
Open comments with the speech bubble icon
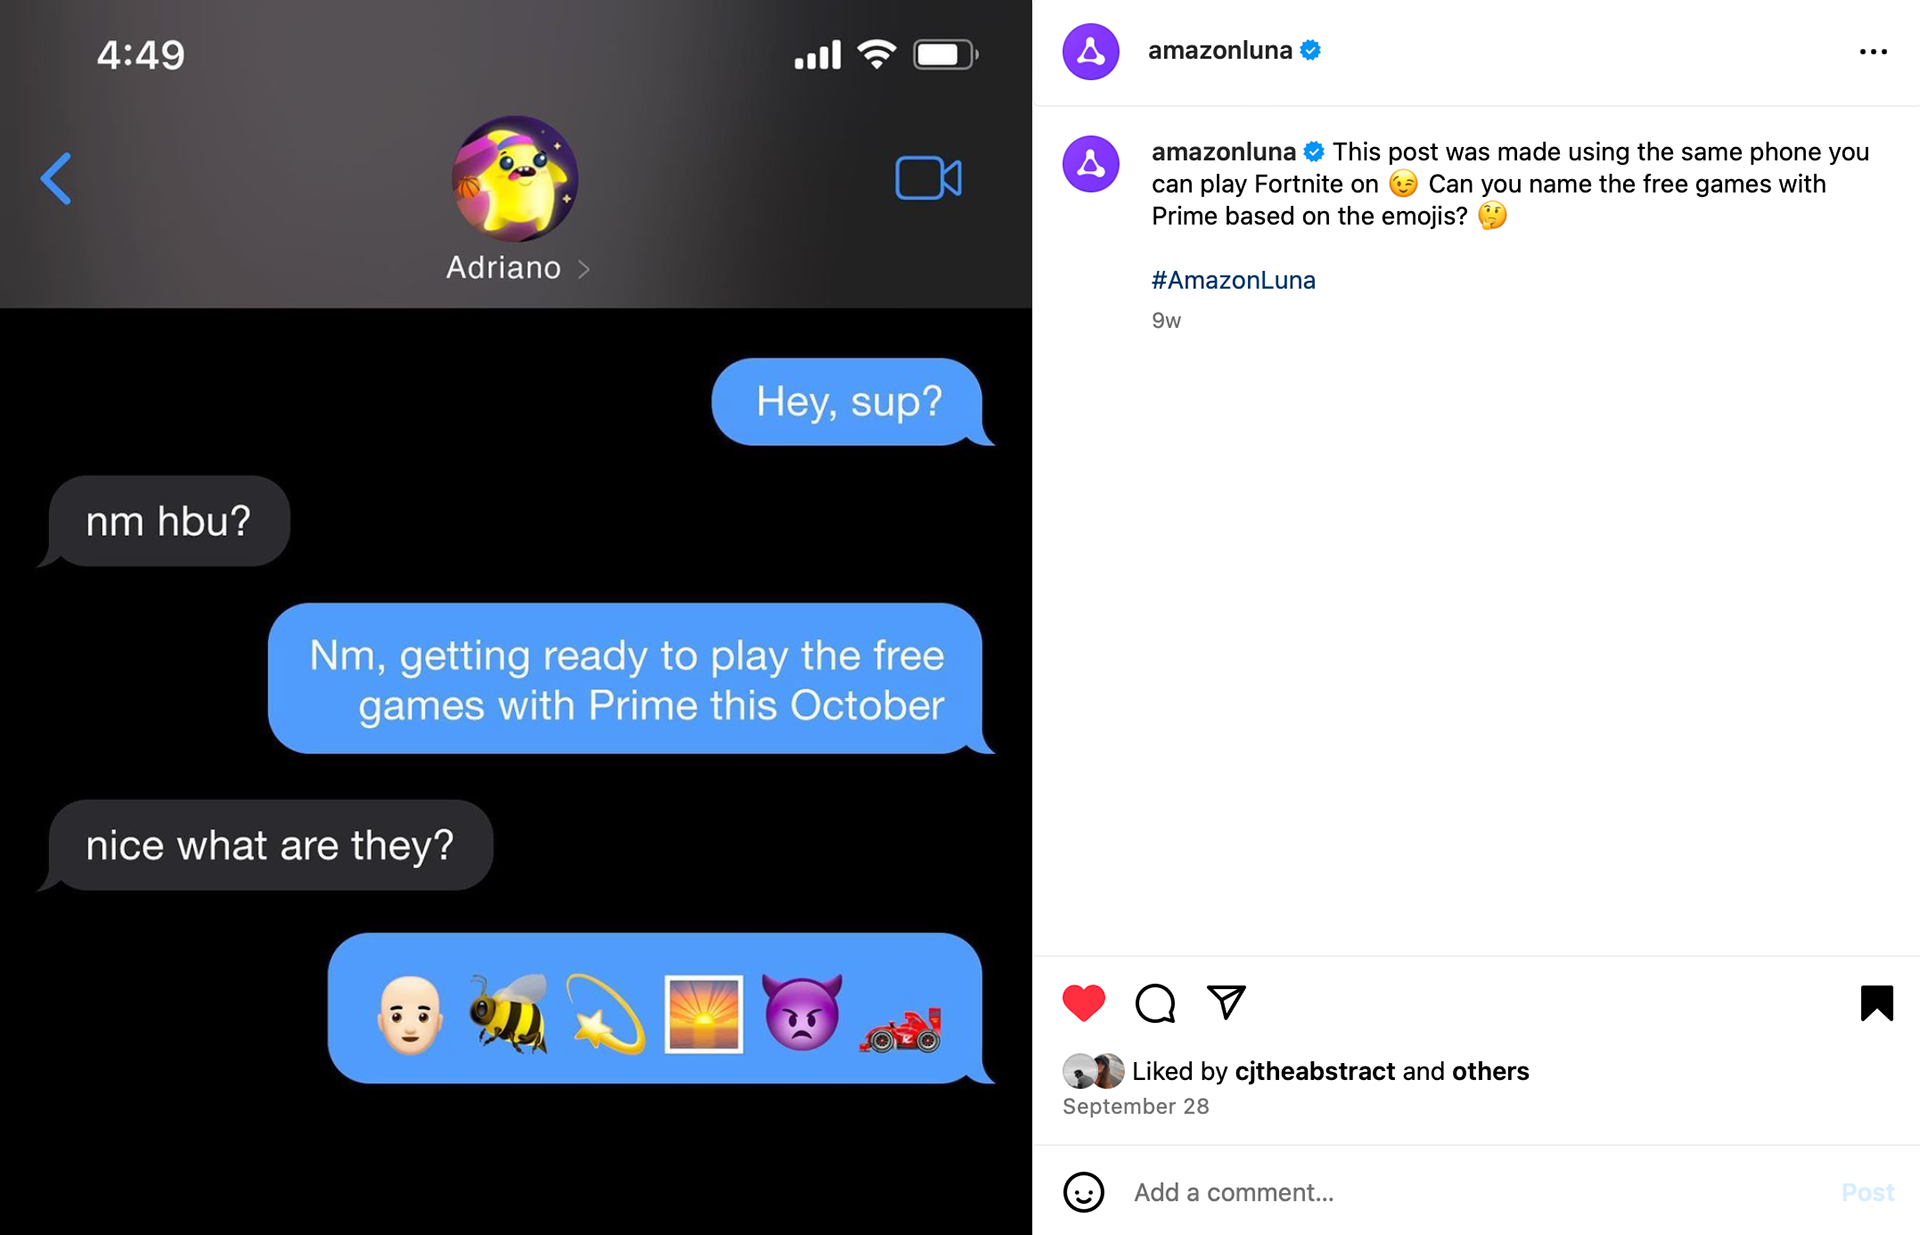tap(1155, 1002)
